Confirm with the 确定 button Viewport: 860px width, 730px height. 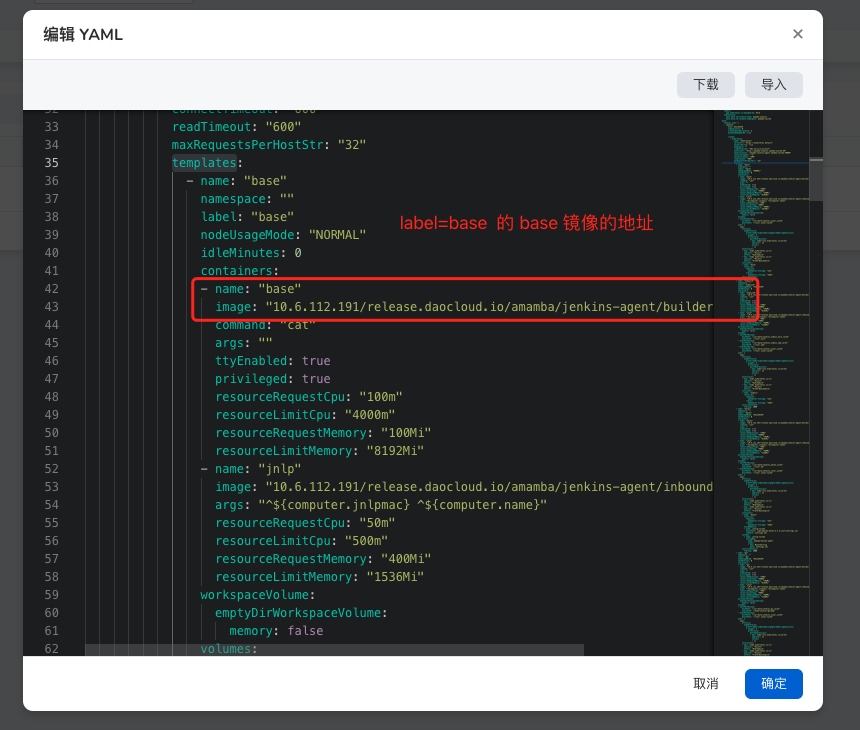click(773, 683)
